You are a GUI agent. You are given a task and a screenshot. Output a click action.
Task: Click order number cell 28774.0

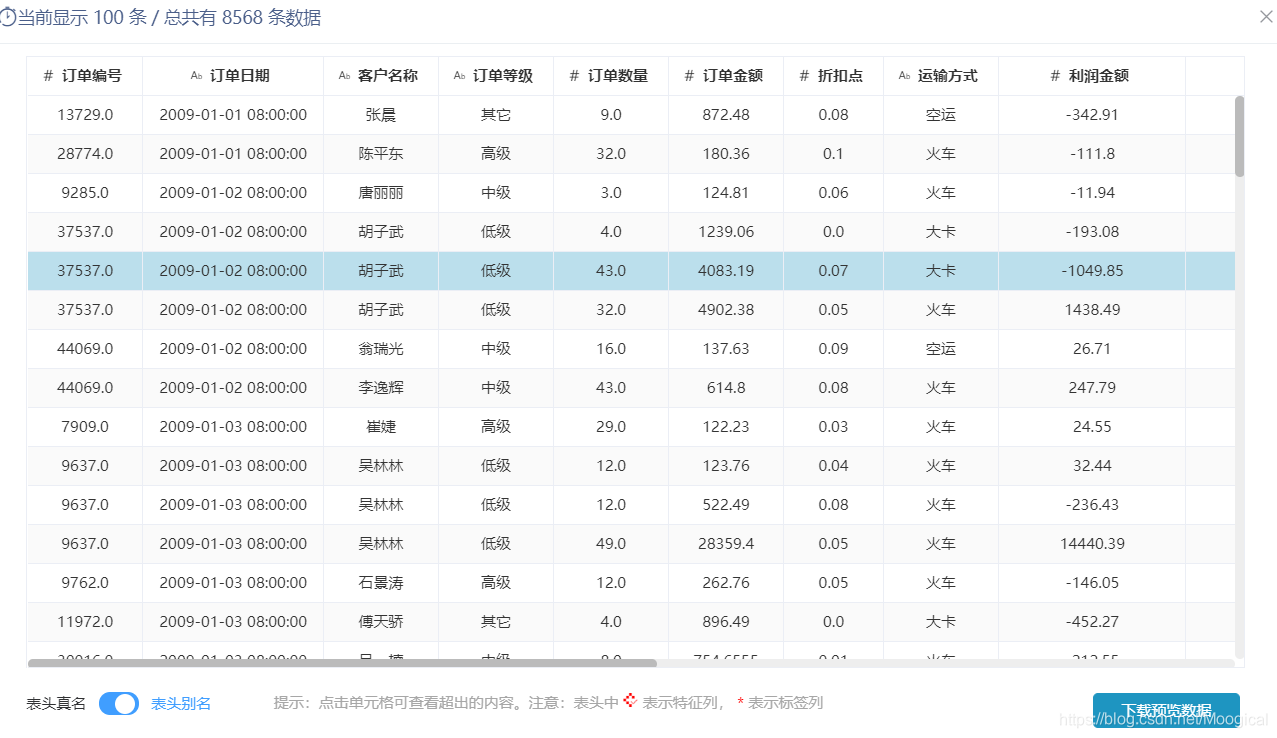point(85,154)
